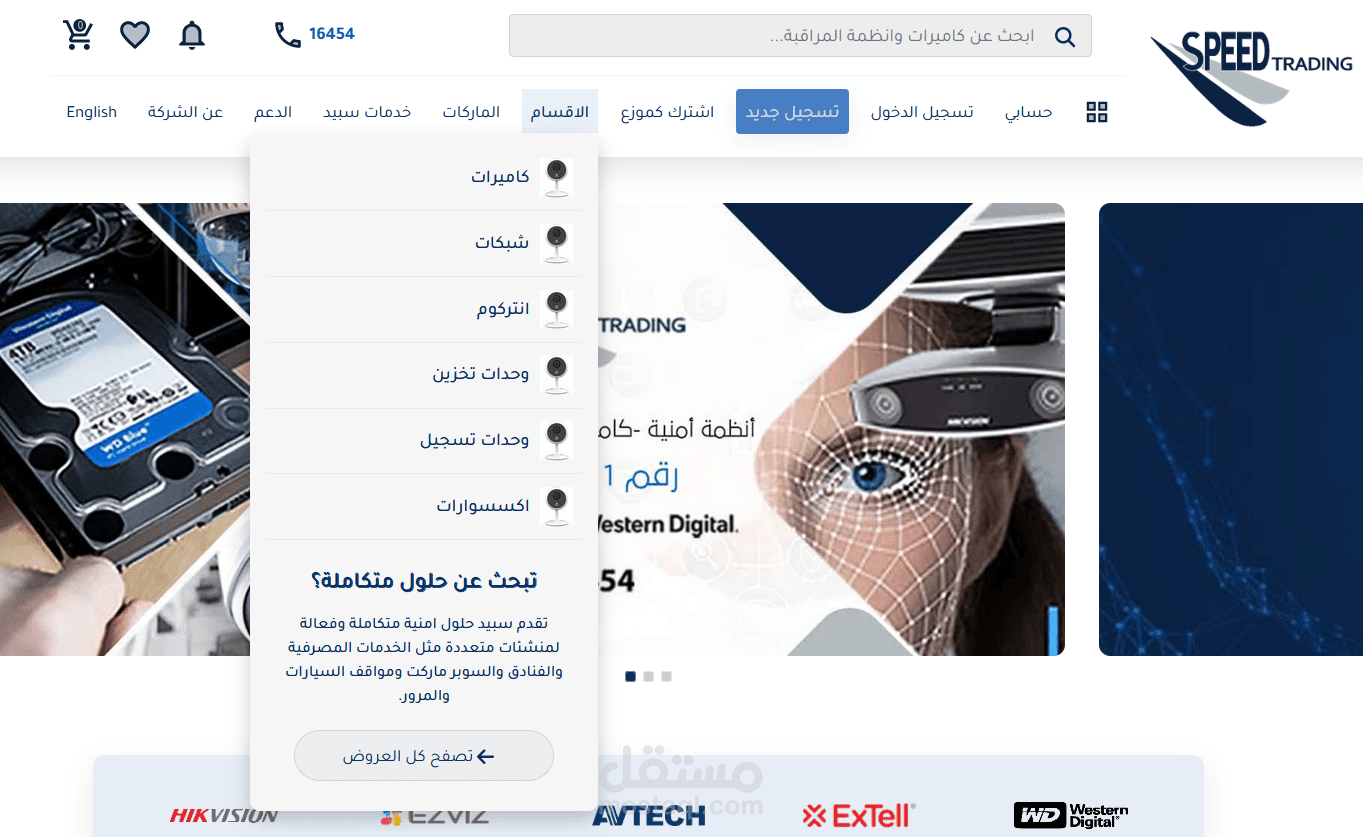Select the first carousel dot
This screenshot has width=1363, height=837.
point(630,677)
